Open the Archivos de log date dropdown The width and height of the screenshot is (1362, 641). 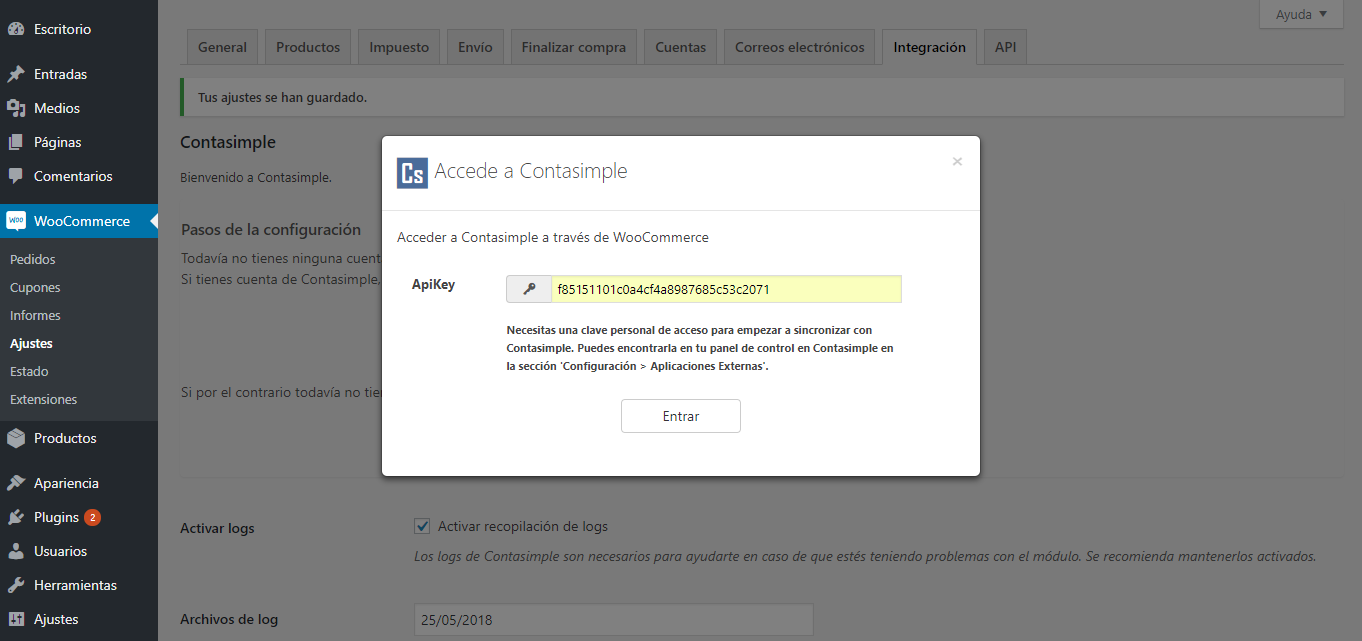(614, 620)
